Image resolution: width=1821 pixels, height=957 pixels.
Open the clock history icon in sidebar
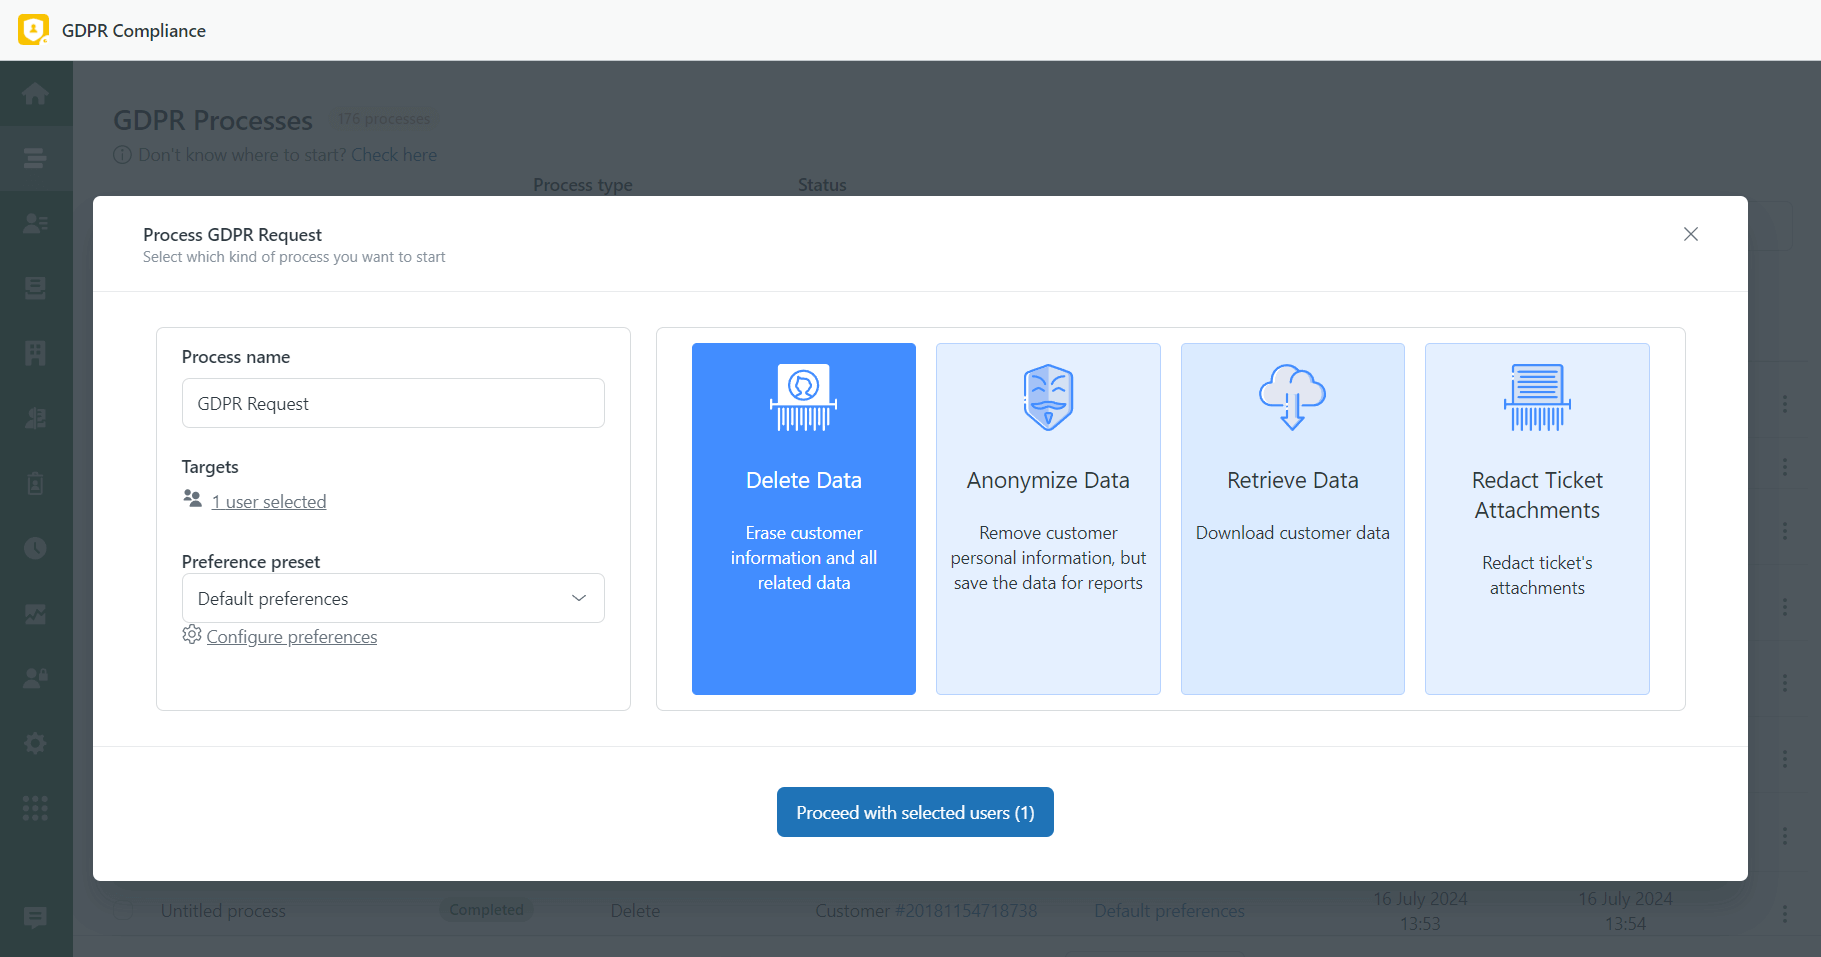(35, 548)
